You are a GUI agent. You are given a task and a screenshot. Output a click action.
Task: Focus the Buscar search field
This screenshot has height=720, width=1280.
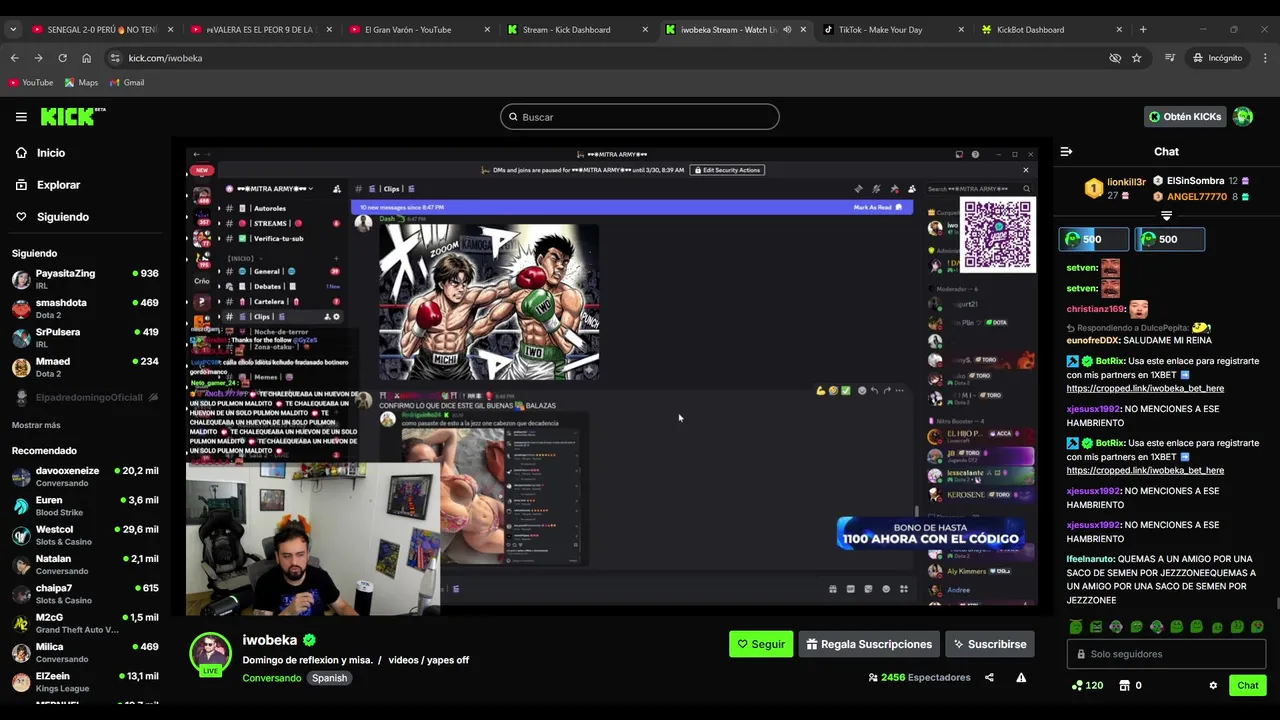pos(640,117)
